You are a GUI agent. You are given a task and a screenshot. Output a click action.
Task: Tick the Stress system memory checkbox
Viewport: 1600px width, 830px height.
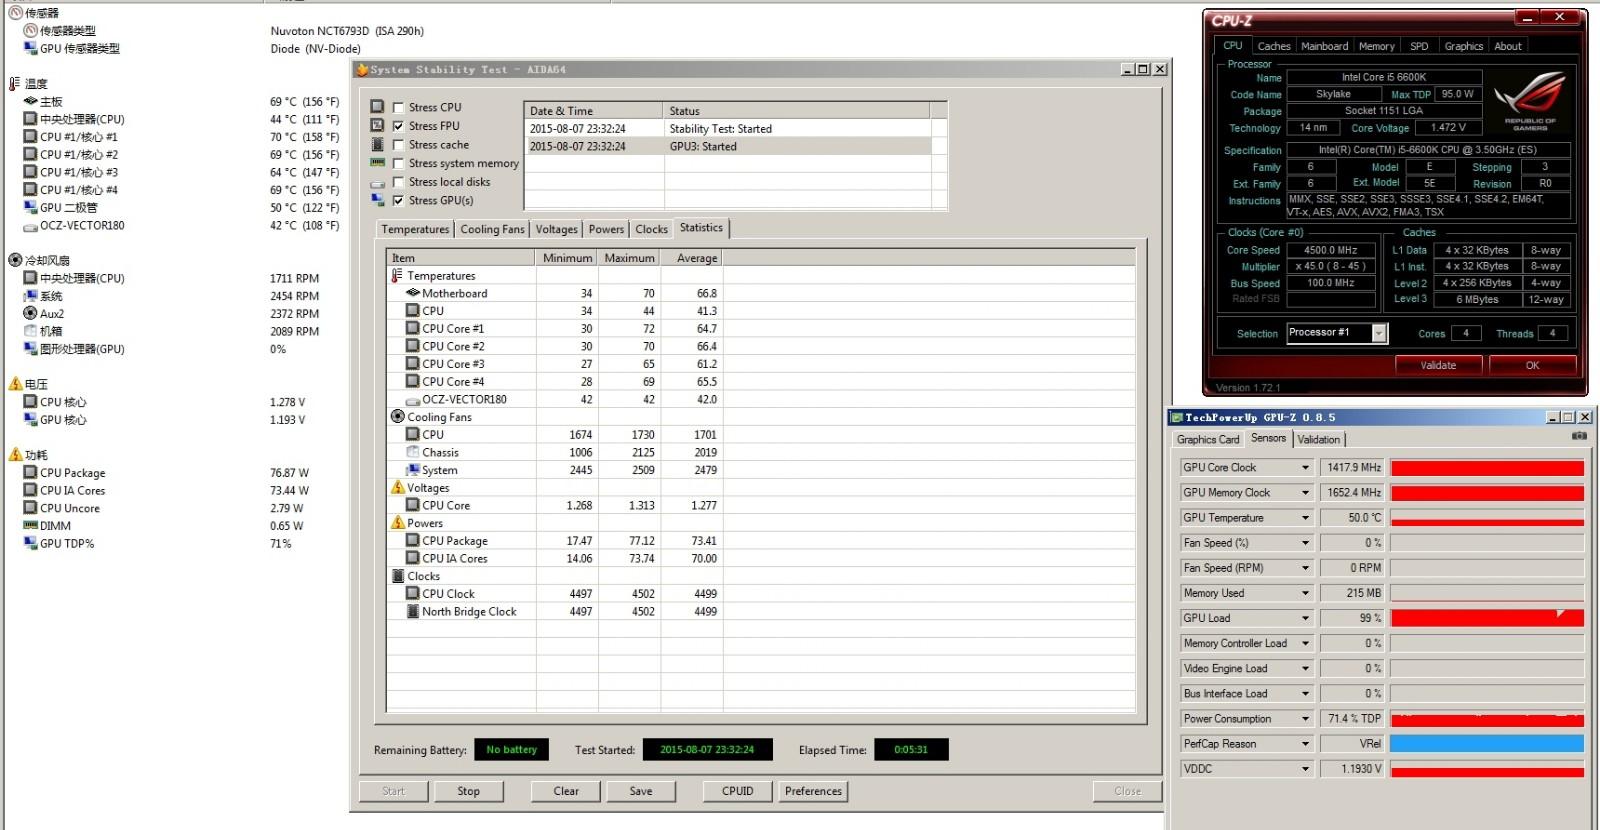pyautogui.click(x=399, y=164)
